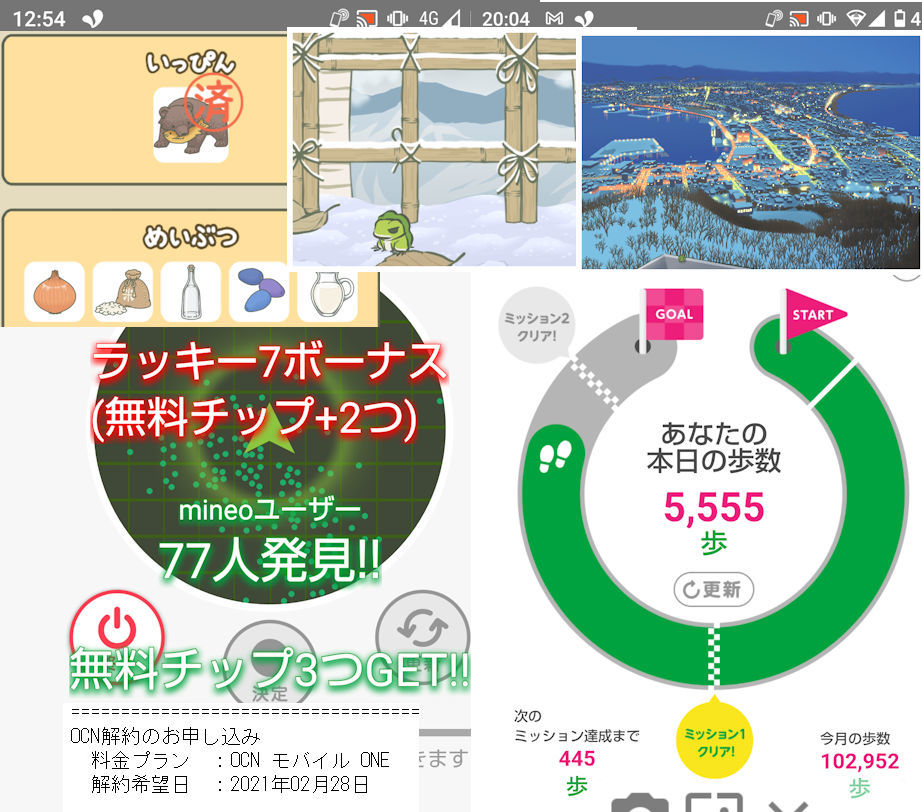Tap the milk pitcher specialty item
The width and height of the screenshot is (922, 812).
328,296
